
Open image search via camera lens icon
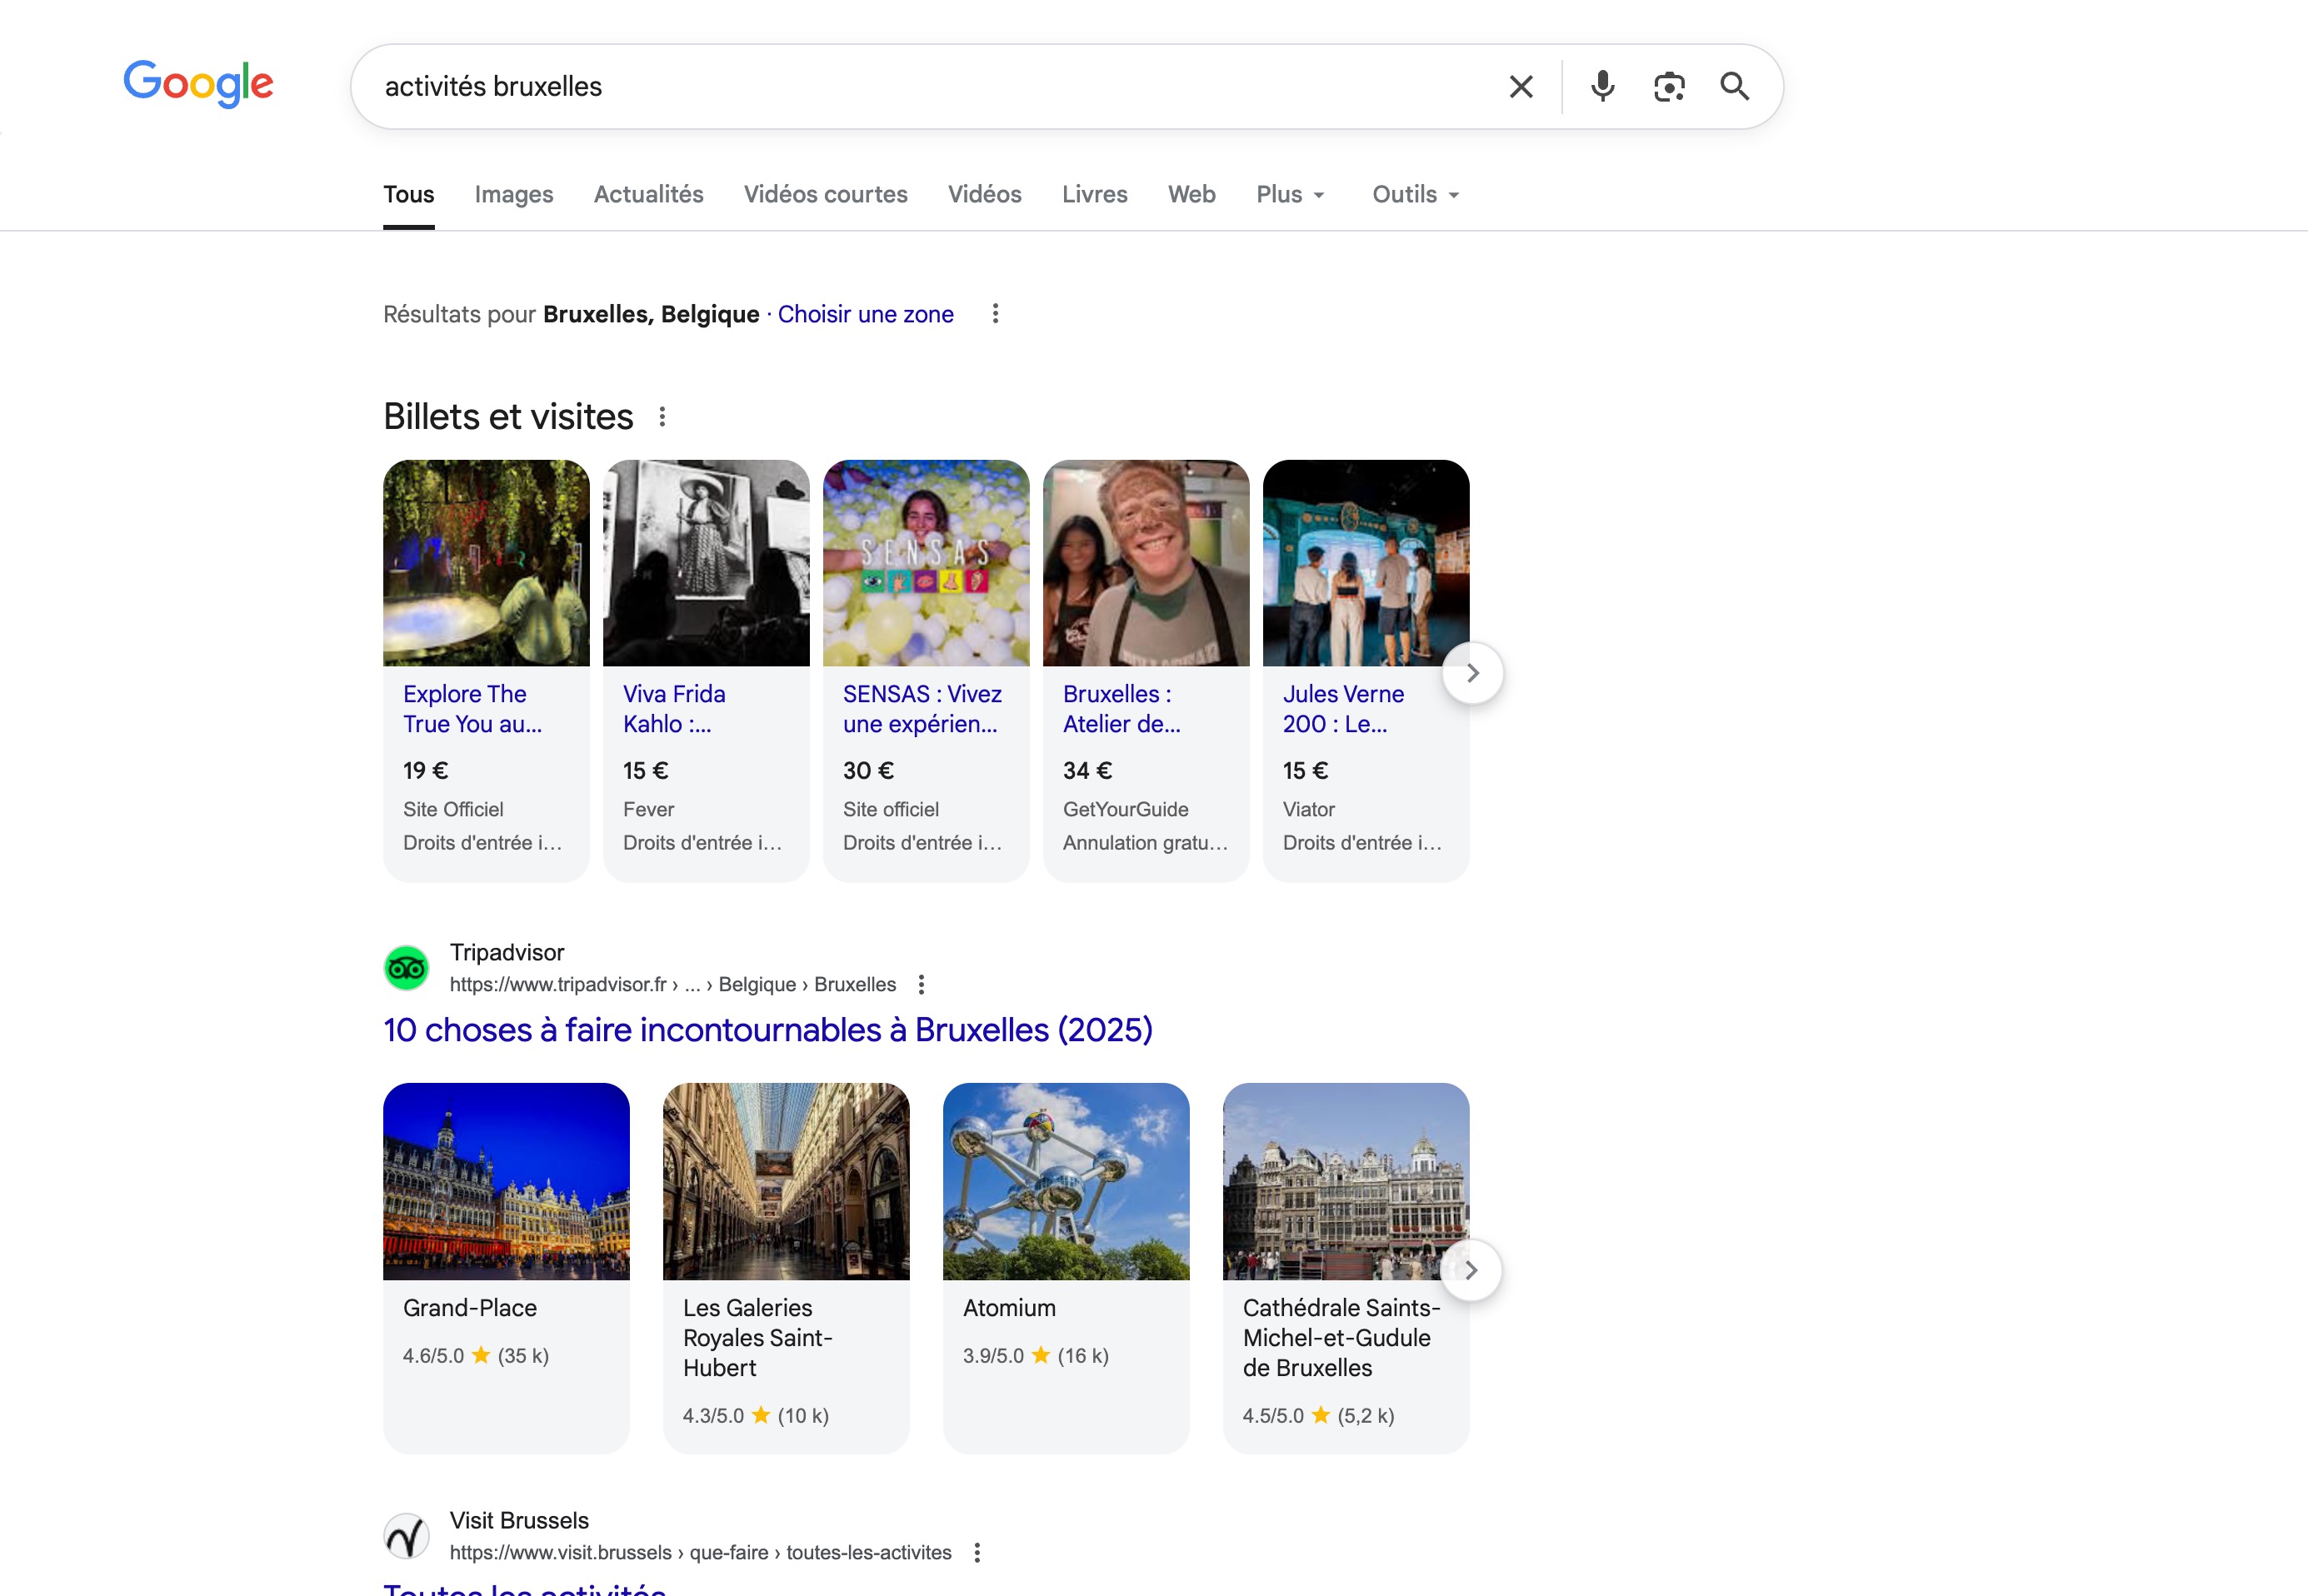1668,87
